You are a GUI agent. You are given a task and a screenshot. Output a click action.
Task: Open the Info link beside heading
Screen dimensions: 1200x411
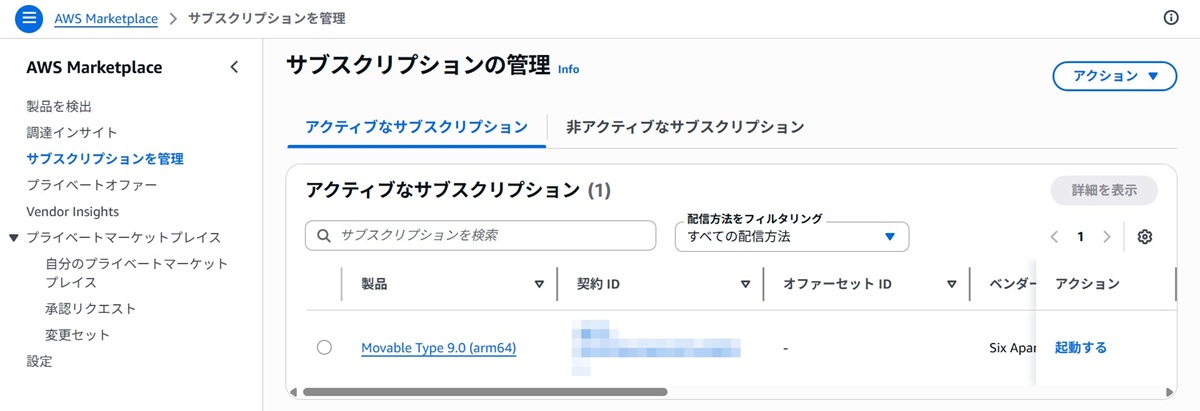click(x=568, y=70)
